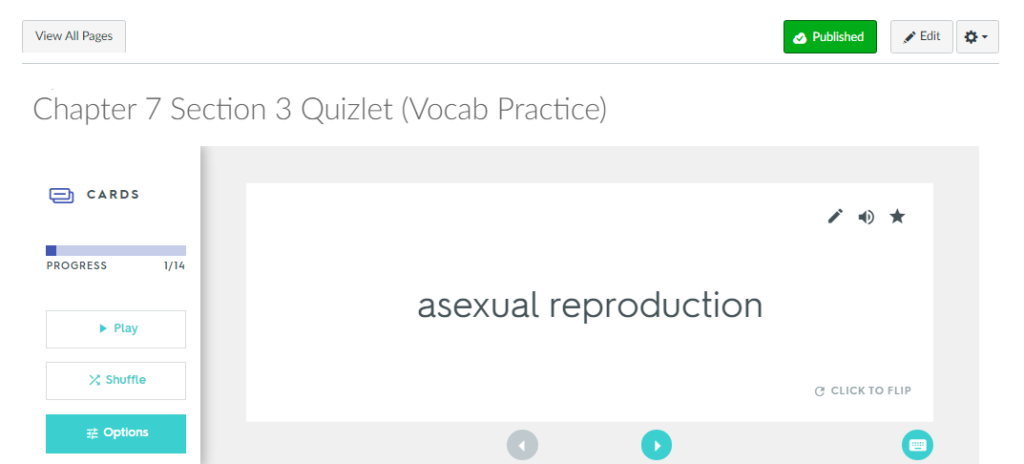Toggle the green Published status button
Viewport: 1024px width, 464px height.
(x=830, y=37)
